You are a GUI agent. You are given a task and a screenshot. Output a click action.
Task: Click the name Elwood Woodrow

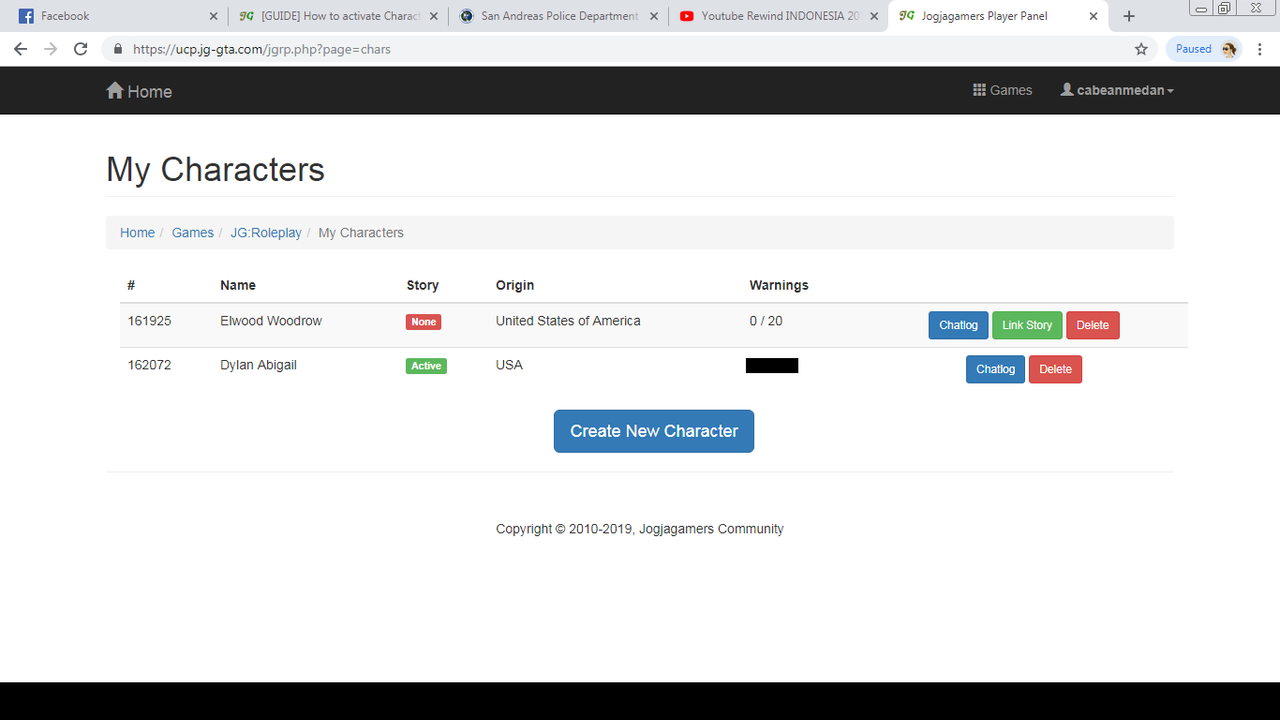(271, 321)
